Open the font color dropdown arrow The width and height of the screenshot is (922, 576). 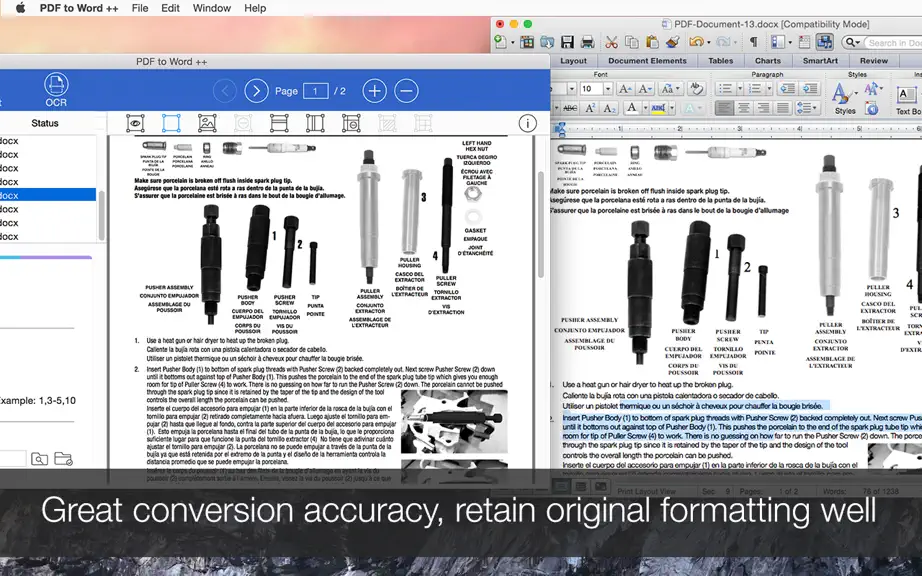645,109
